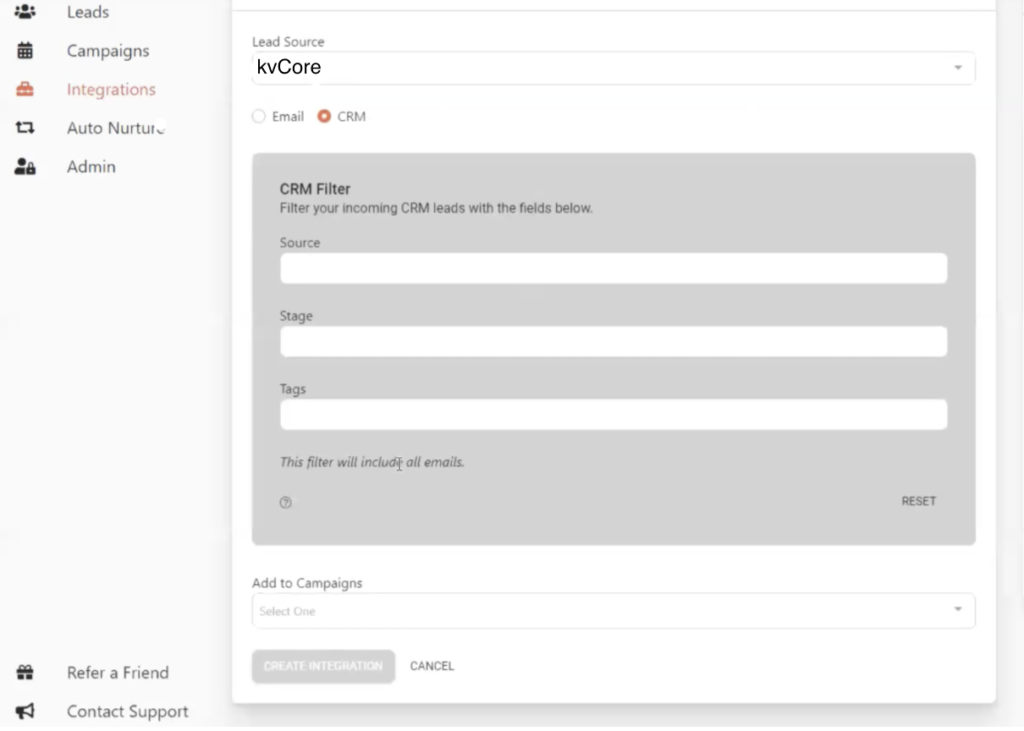Navigate to Auto Nurture
The image size is (1024, 731).
[x=116, y=127]
